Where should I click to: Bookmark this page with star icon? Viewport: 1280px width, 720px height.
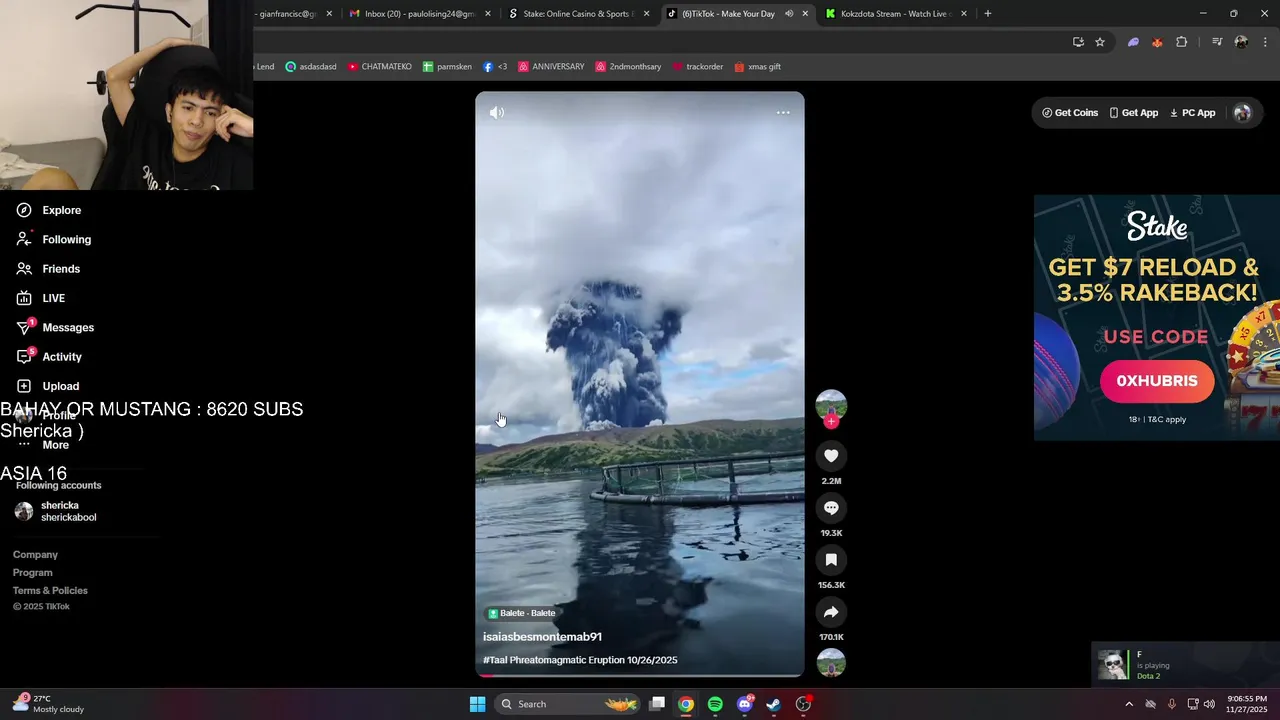1100,42
